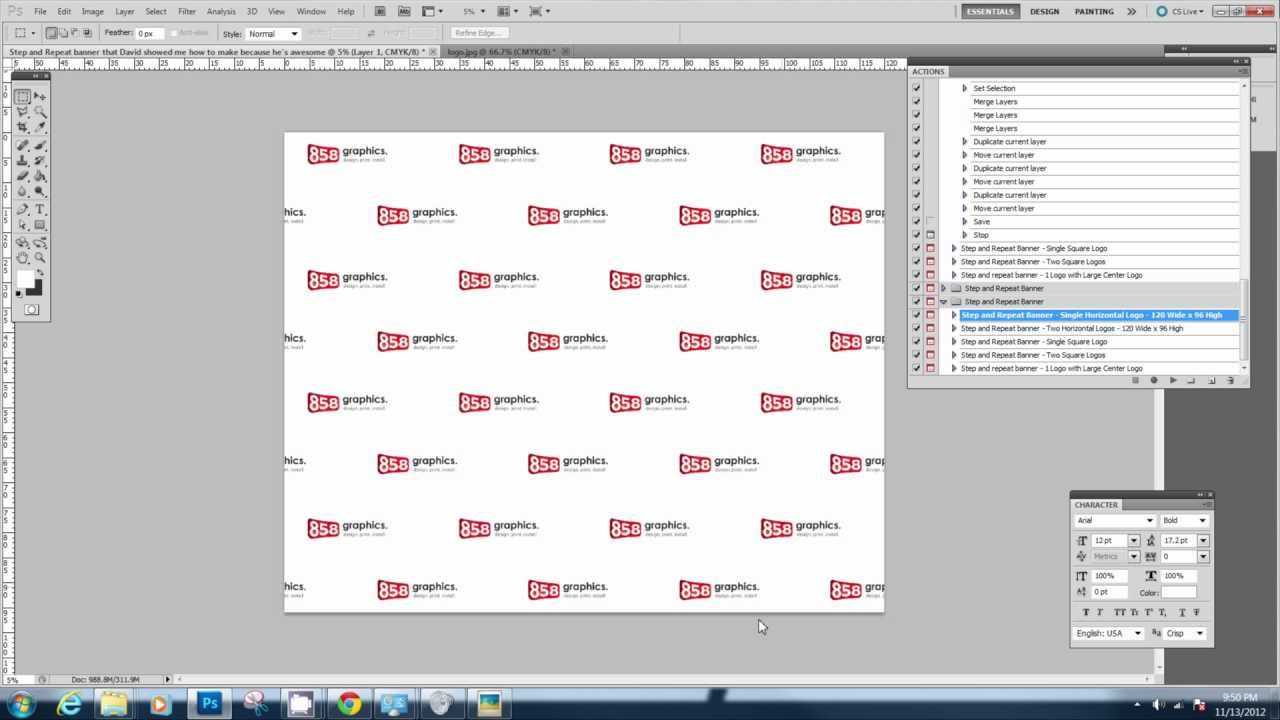This screenshot has height=720, width=1280.
Task: Expand the Two Horizontal Logos action
Action: coord(954,328)
